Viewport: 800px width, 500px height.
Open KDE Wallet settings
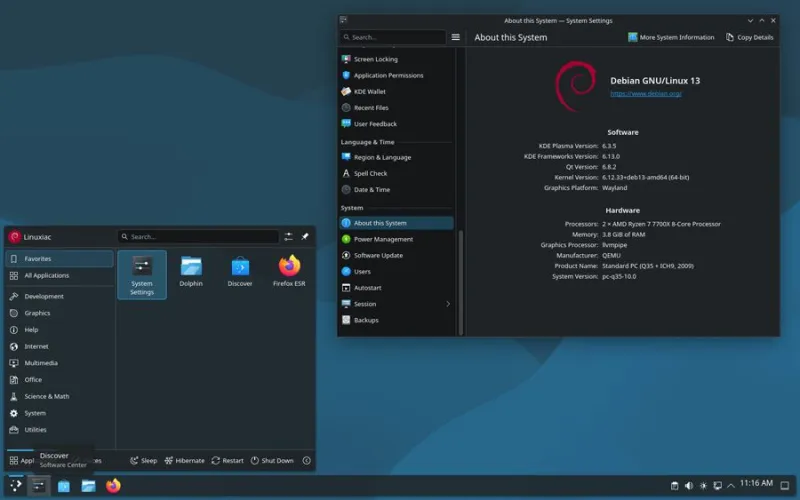pos(396,92)
